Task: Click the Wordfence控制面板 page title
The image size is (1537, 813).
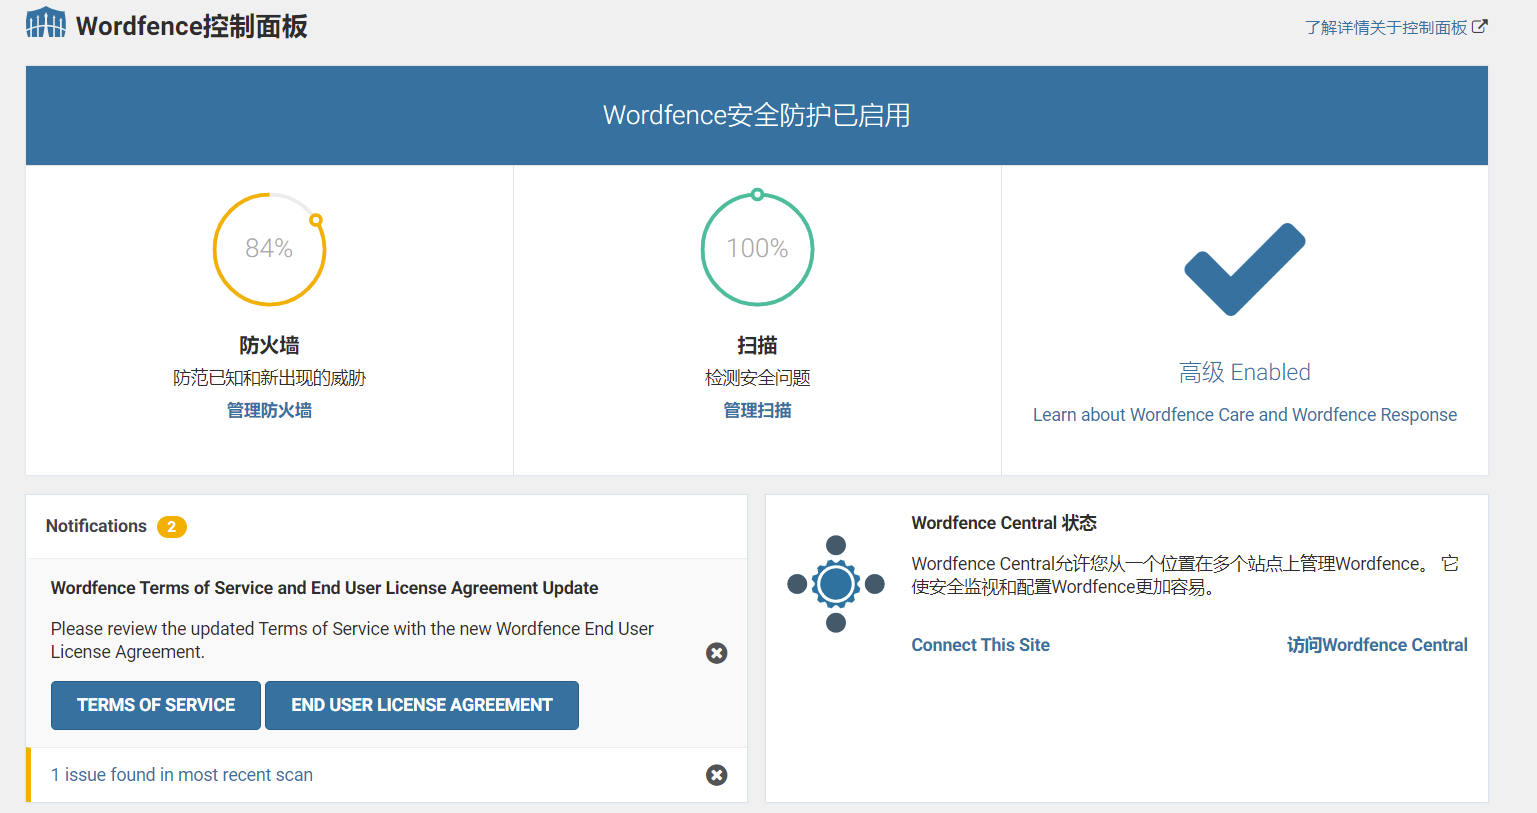Action: [x=192, y=25]
